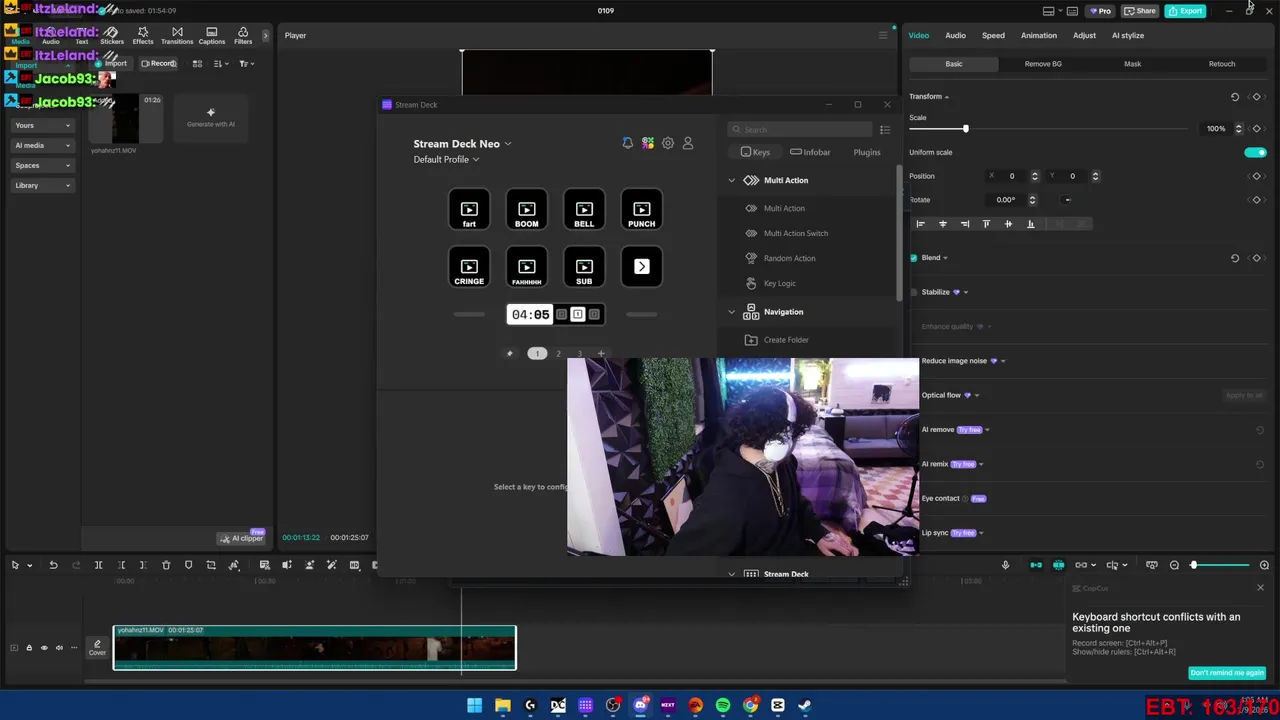Switch to the Remove BG sub-tab

[x=1043, y=64]
